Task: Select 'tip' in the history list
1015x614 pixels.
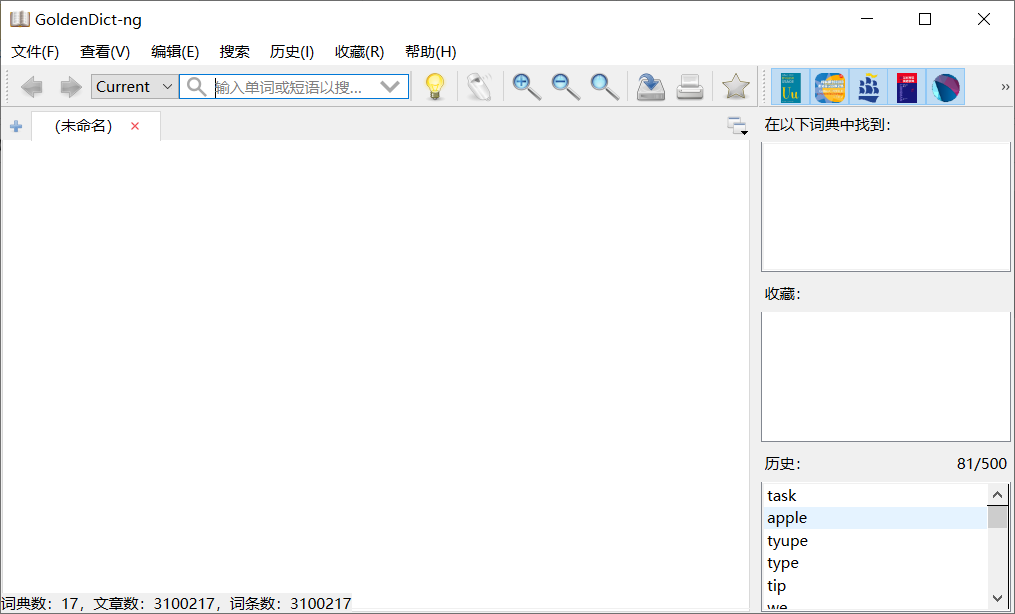Action: point(875,586)
